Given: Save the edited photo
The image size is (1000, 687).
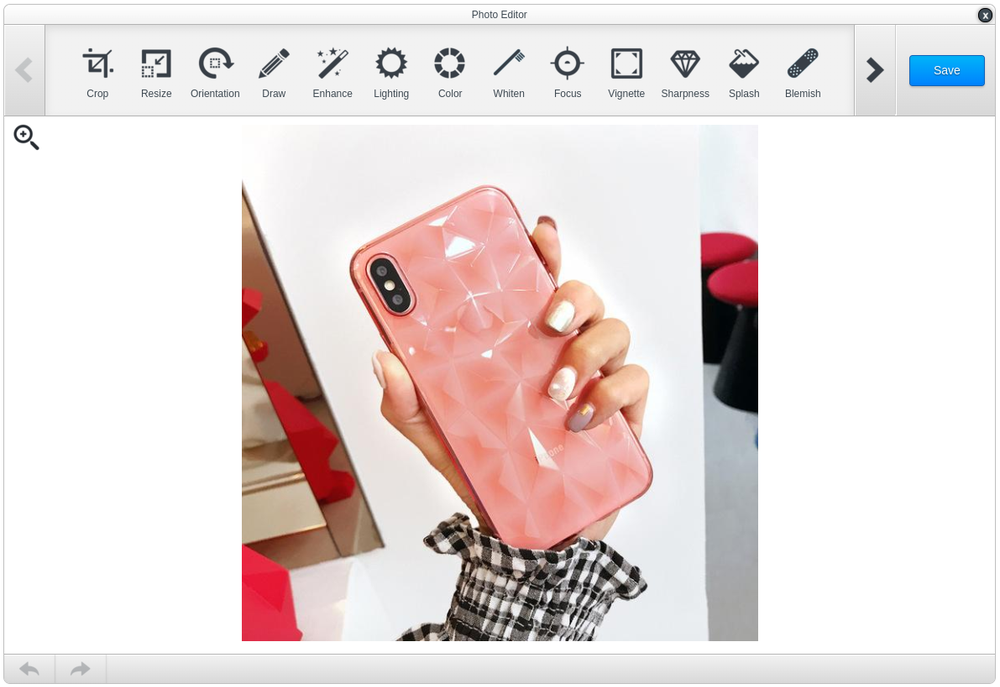Looking at the screenshot, I should point(946,70).
